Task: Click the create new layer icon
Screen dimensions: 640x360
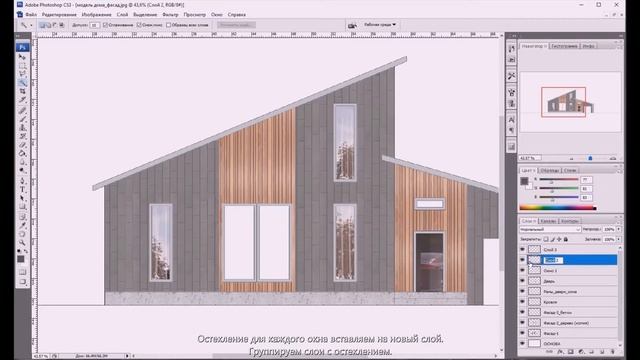Action: coord(602,351)
